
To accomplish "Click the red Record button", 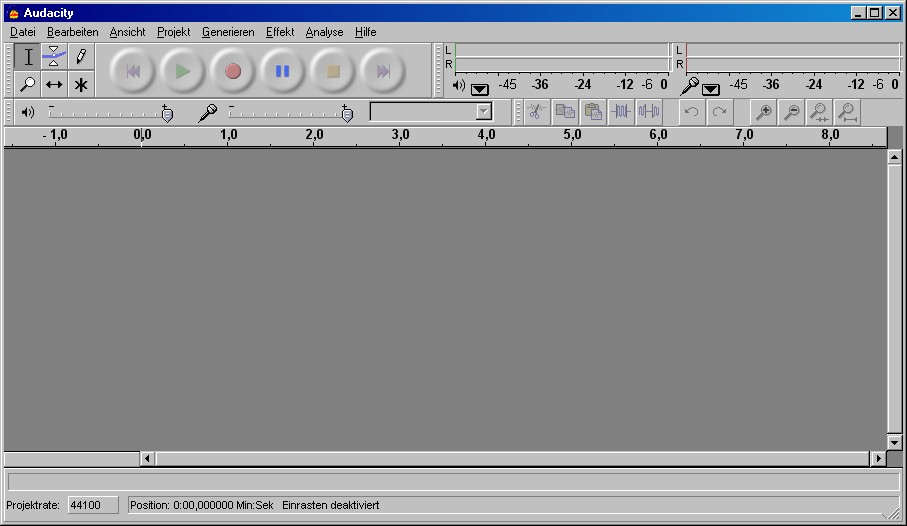I will (x=233, y=71).
